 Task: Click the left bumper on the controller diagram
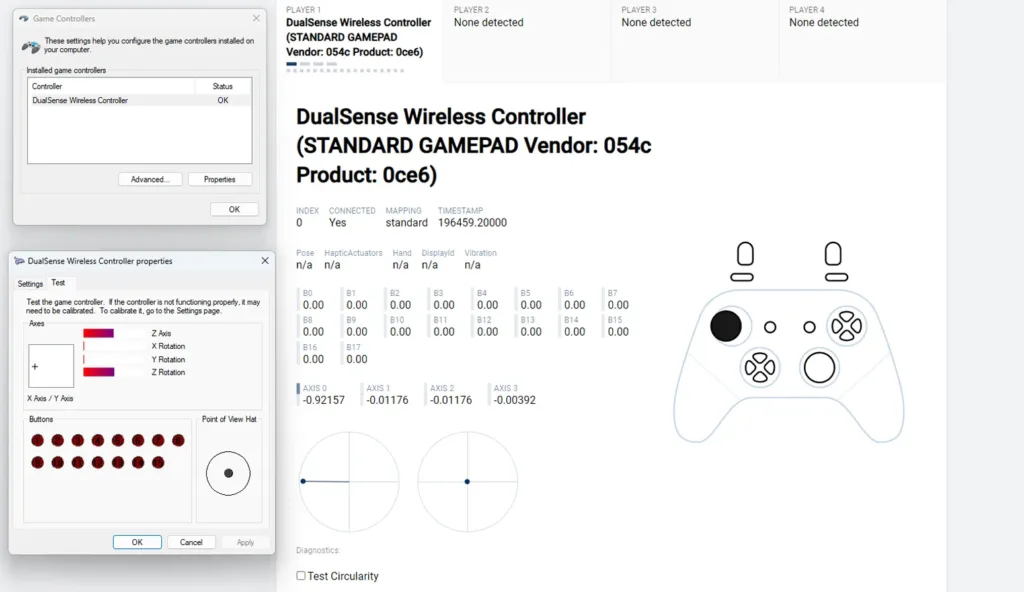click(742, 277)
